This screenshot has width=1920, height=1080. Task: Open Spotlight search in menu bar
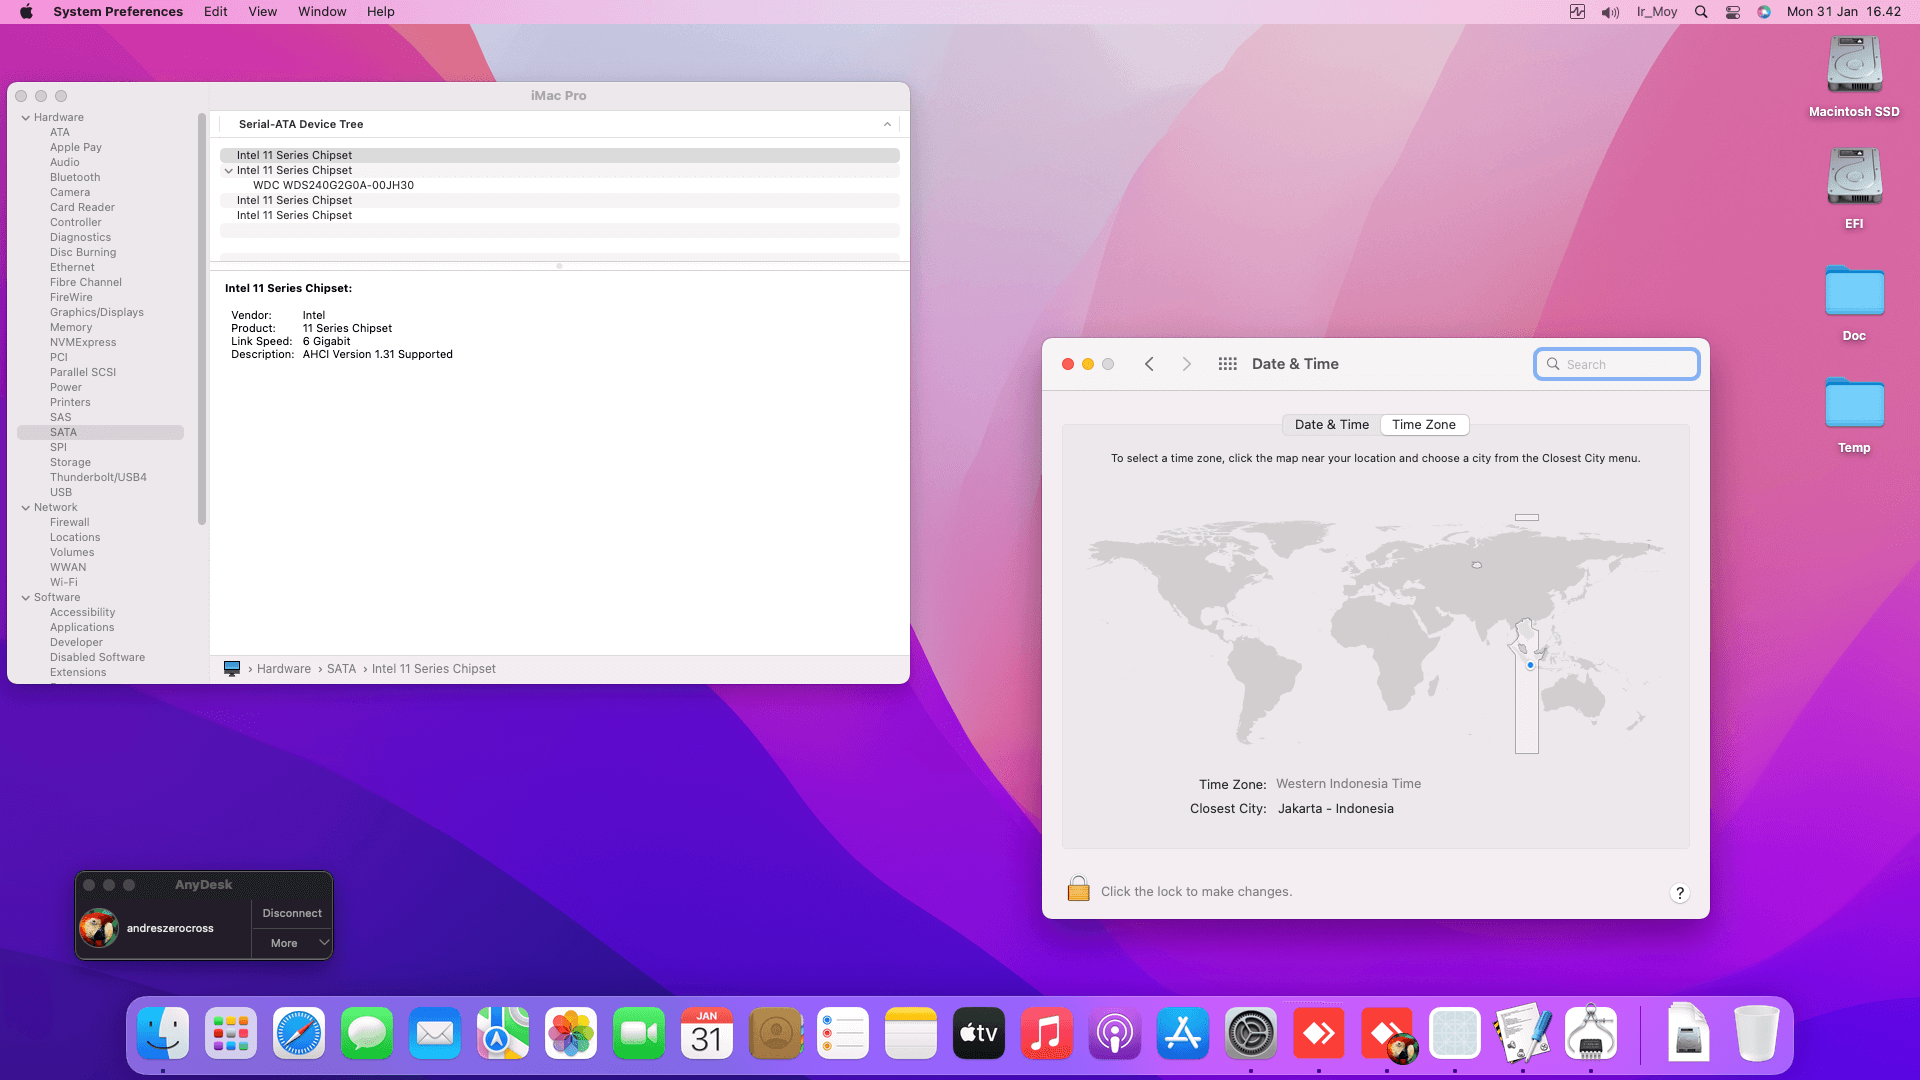(x=1701, y=12)
